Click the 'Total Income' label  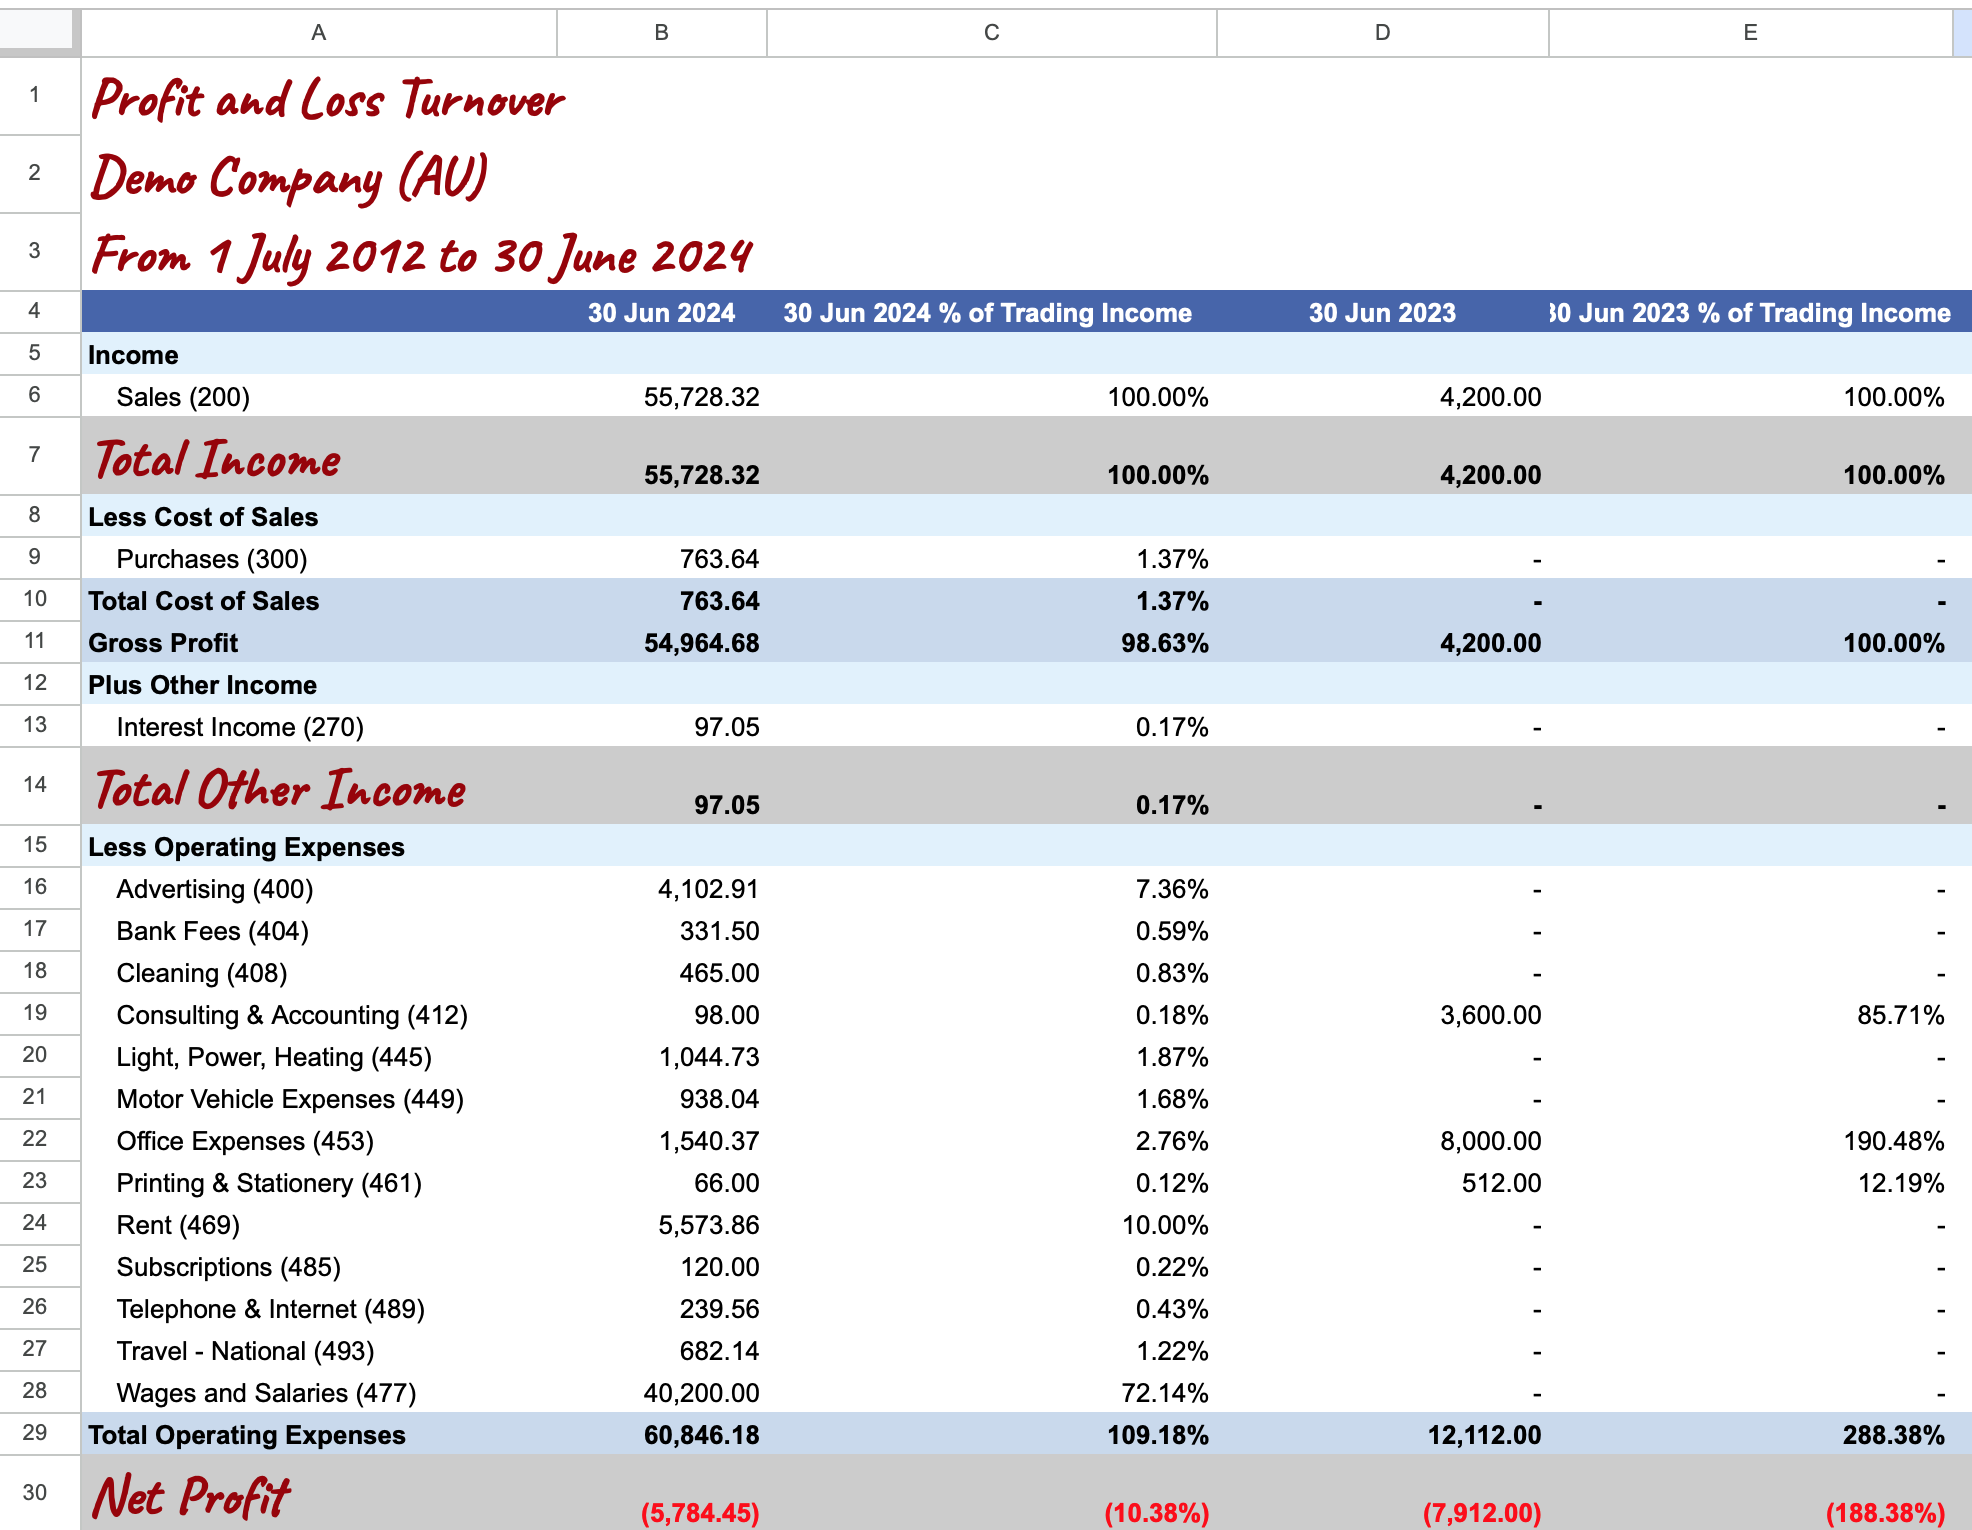218,460
